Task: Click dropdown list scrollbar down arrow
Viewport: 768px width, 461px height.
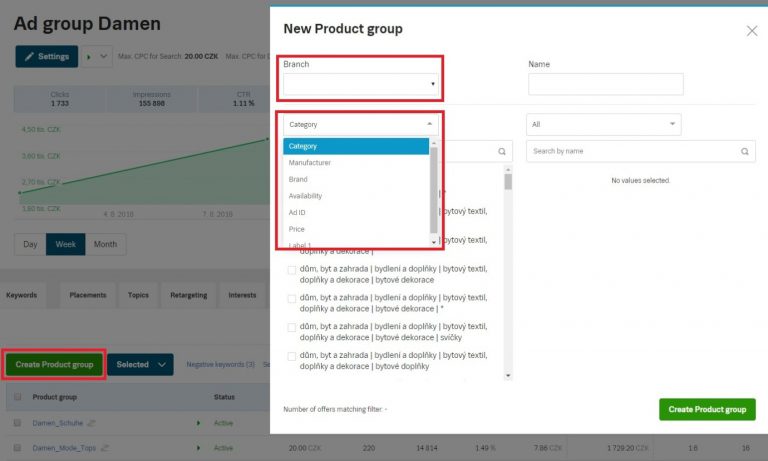Action: [x=433, y=242]
